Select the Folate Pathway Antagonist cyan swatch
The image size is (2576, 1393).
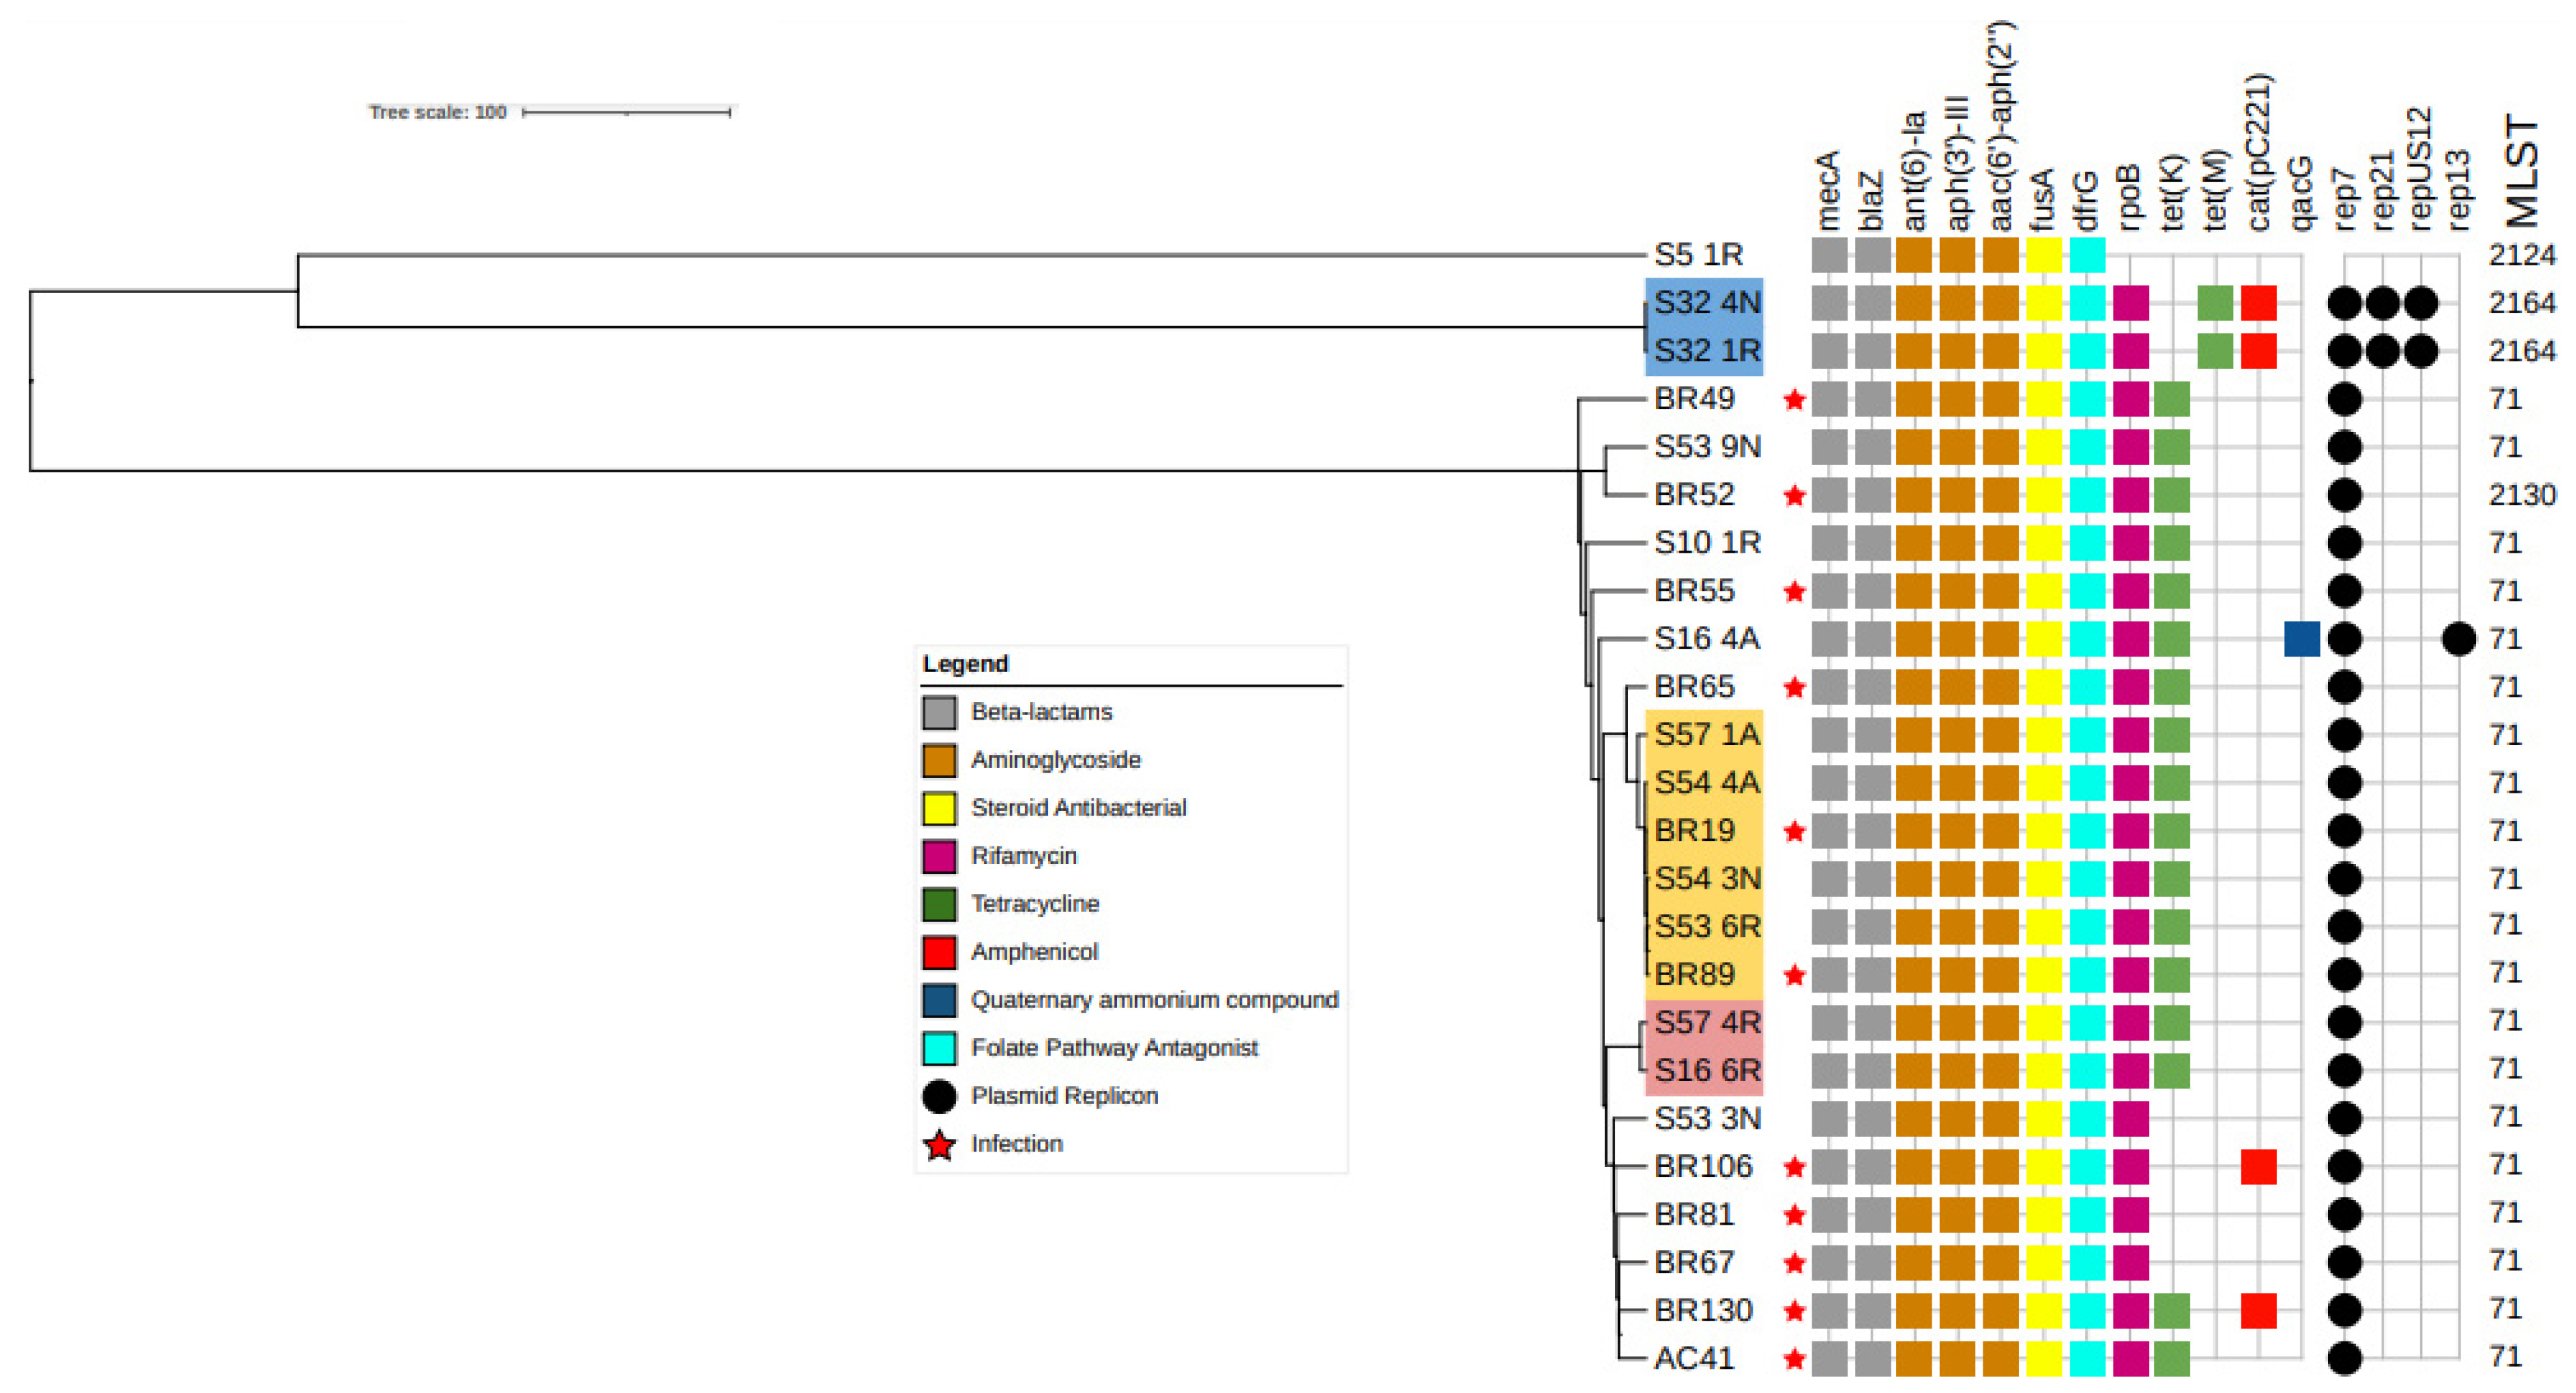[x=939, y=1048]
